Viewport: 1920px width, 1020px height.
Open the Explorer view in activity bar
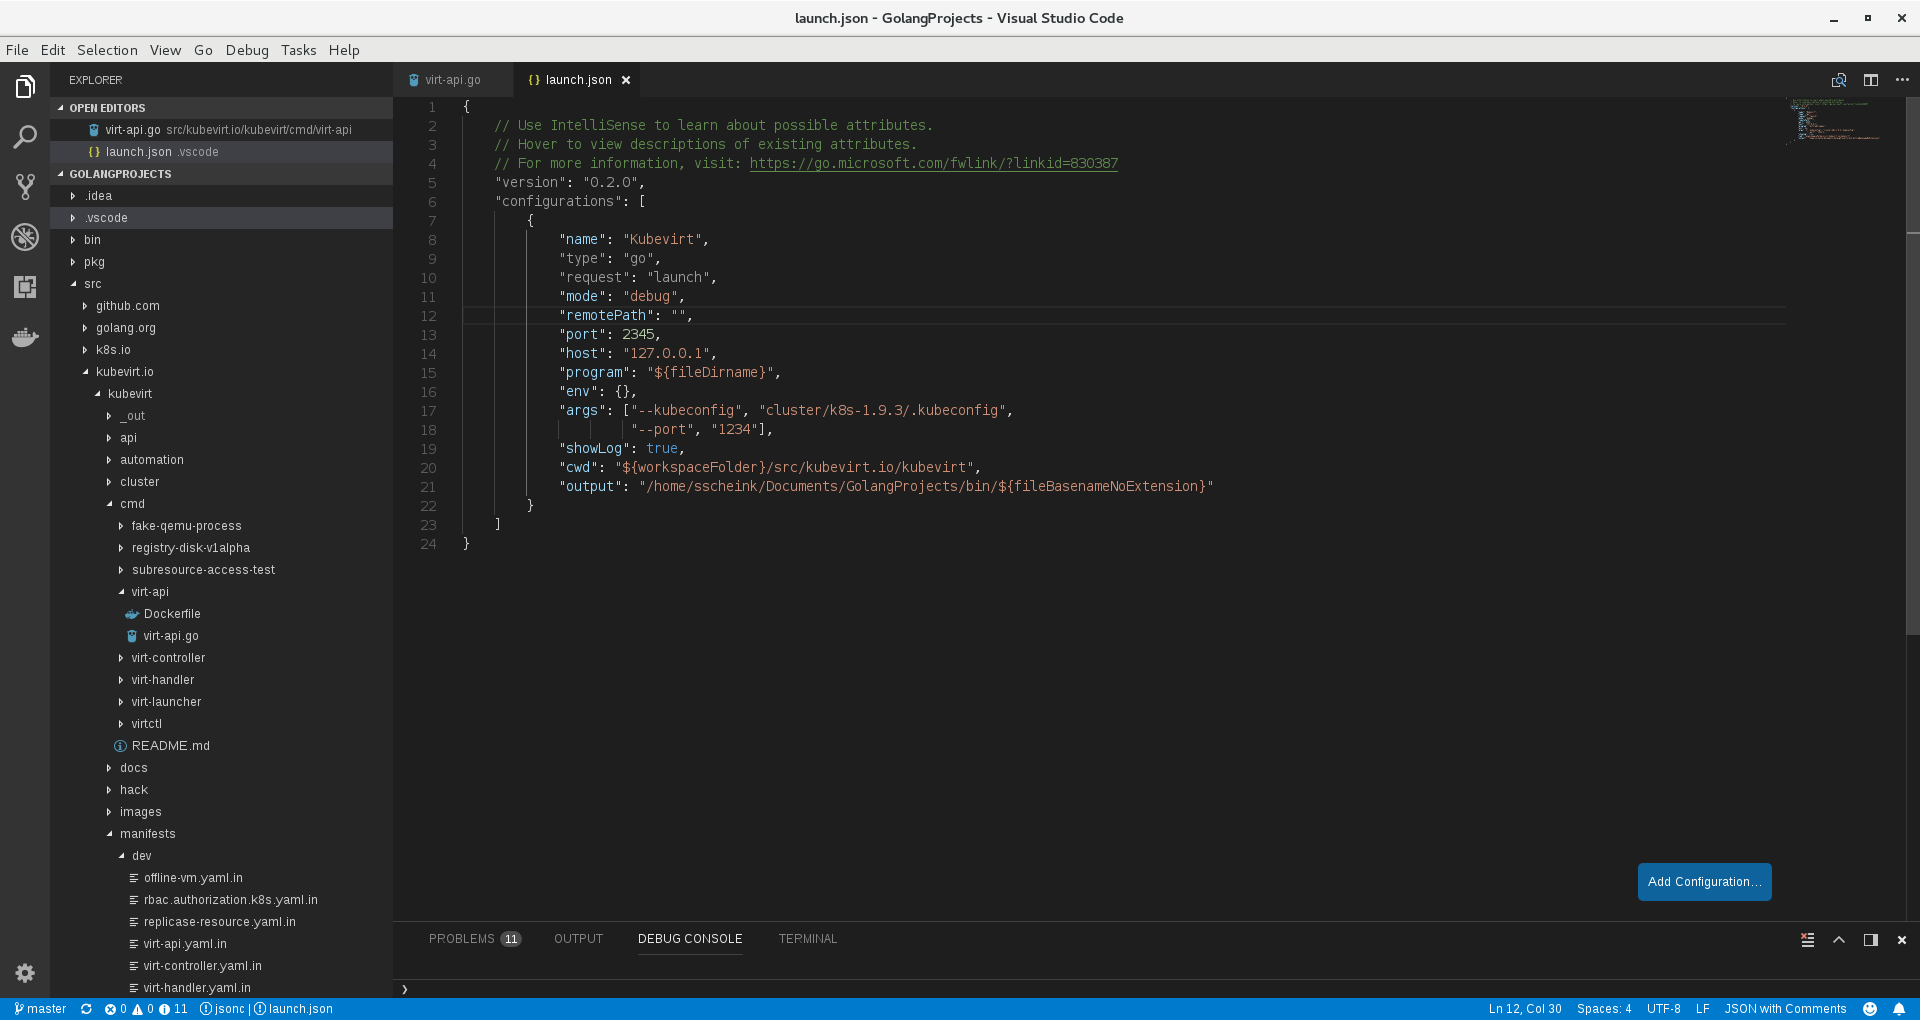pyautogui.click(x=25, y=87)
